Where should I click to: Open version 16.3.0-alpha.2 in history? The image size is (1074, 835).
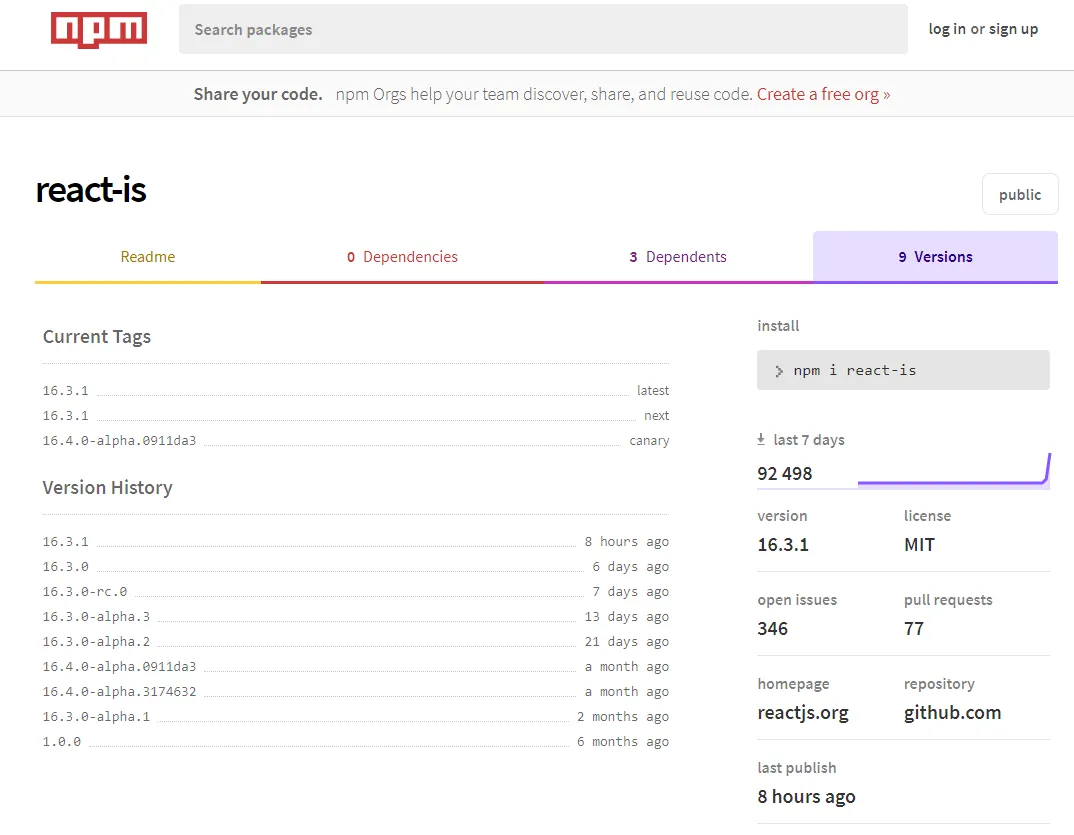[x=96, y=642]
